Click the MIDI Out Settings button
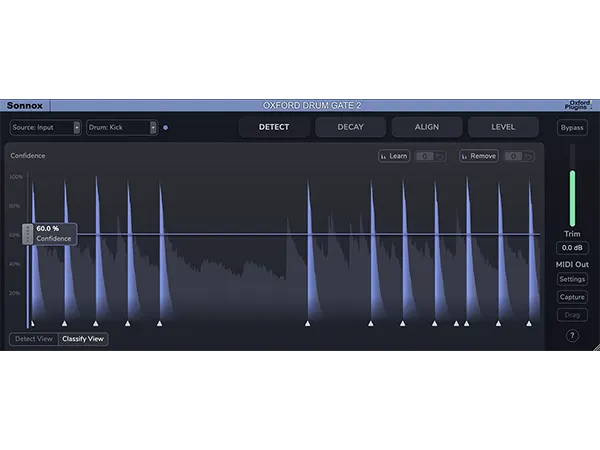 (572, 279)
